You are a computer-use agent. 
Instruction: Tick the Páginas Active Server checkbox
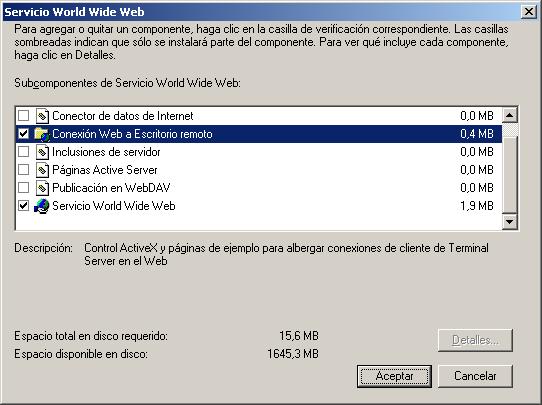click(x=24, y=169)
